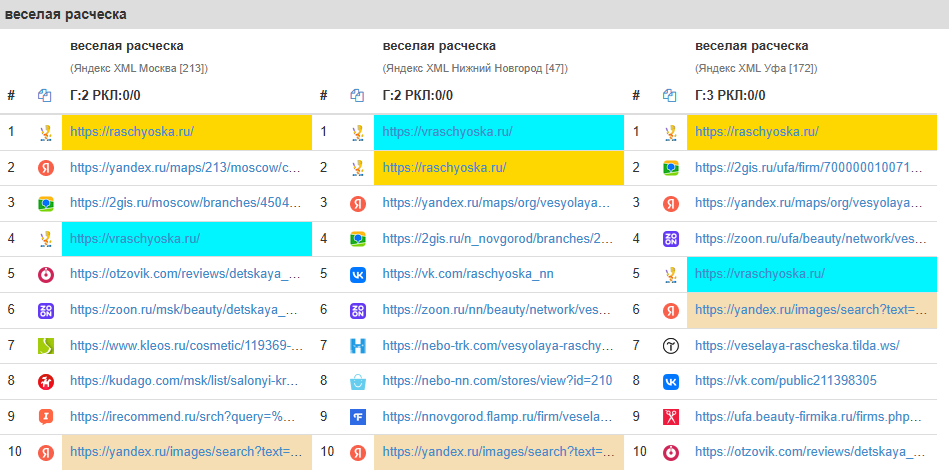Open the otzovik.com reviews link in the Уфа list
Image resolution: width=949 pixels, height=474 pixels.
[810, 452]
